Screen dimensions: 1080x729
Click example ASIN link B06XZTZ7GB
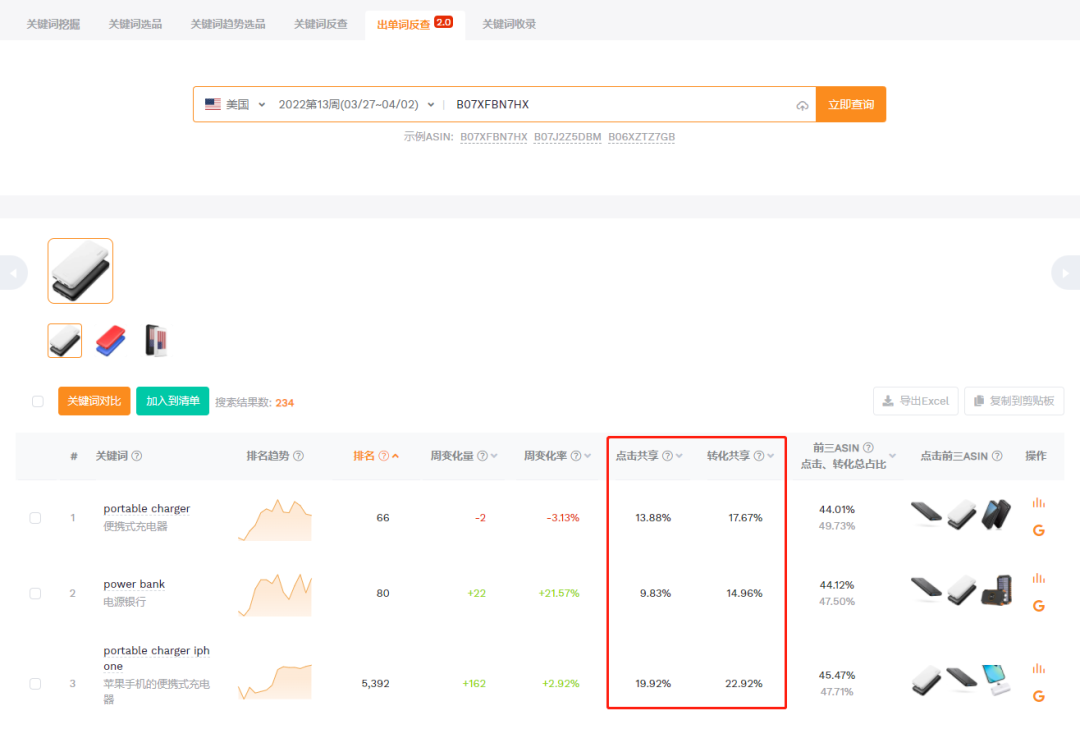(641, 137)
